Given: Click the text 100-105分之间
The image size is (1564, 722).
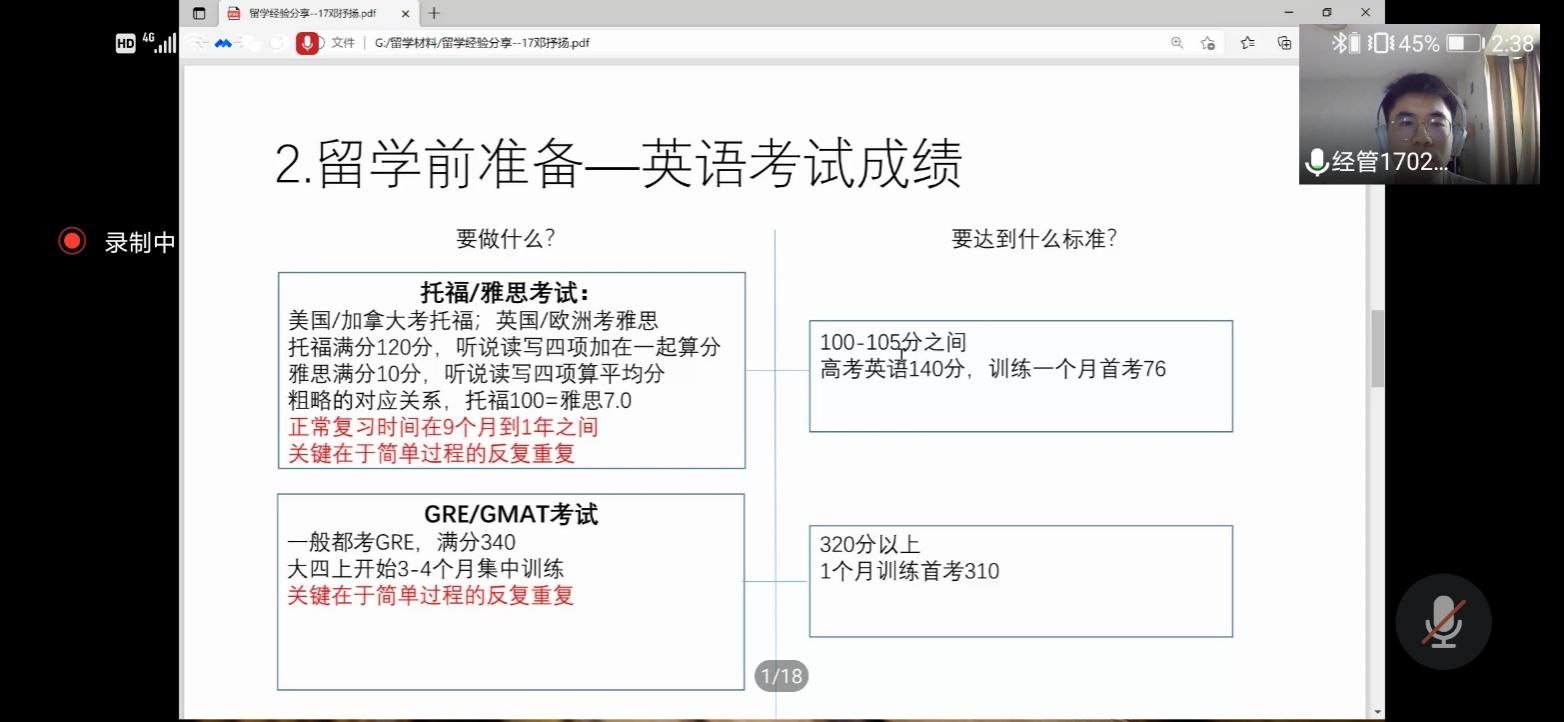Looking at the screenshot, I should (893, 343).
